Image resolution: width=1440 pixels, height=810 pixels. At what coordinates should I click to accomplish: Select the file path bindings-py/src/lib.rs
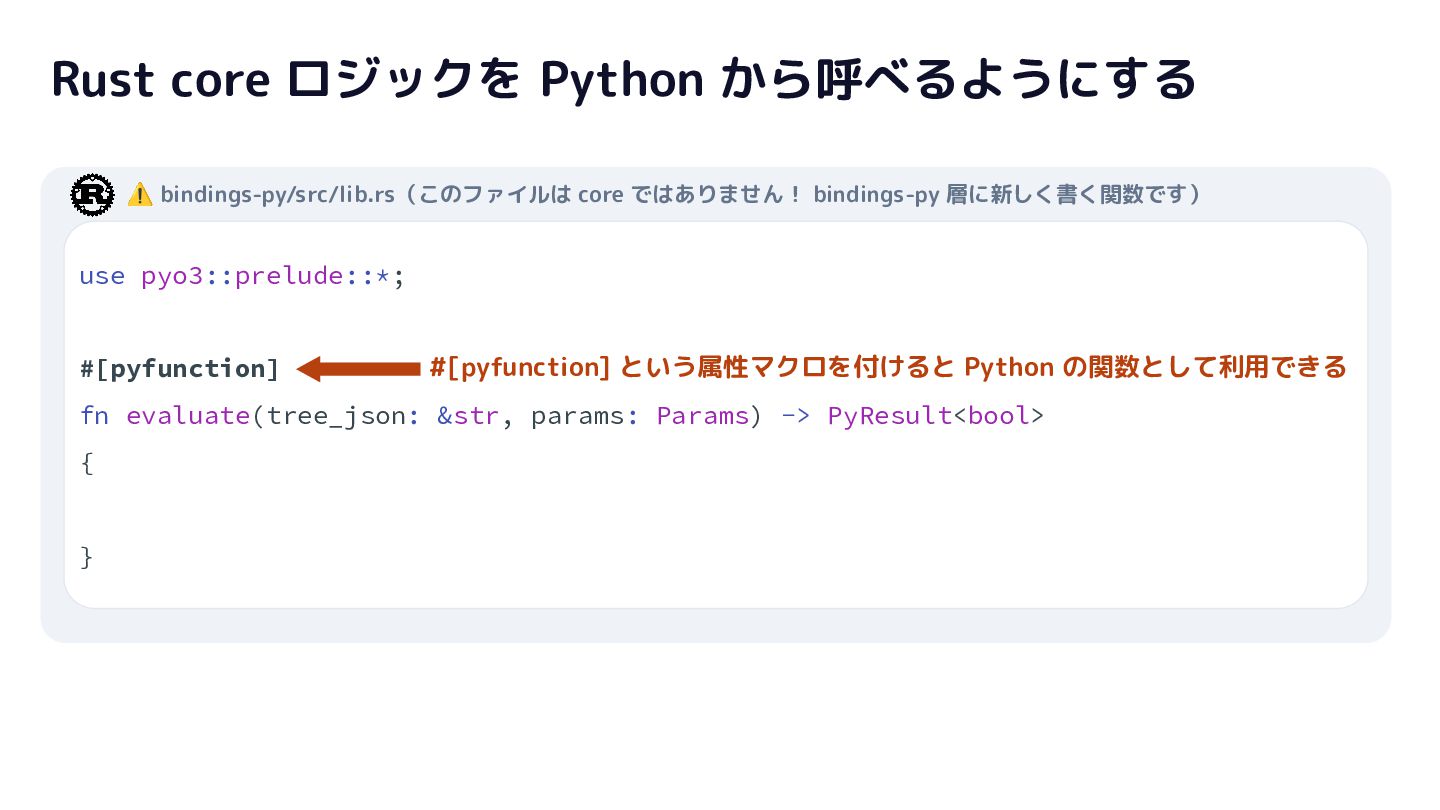click(x=278, y=194)
